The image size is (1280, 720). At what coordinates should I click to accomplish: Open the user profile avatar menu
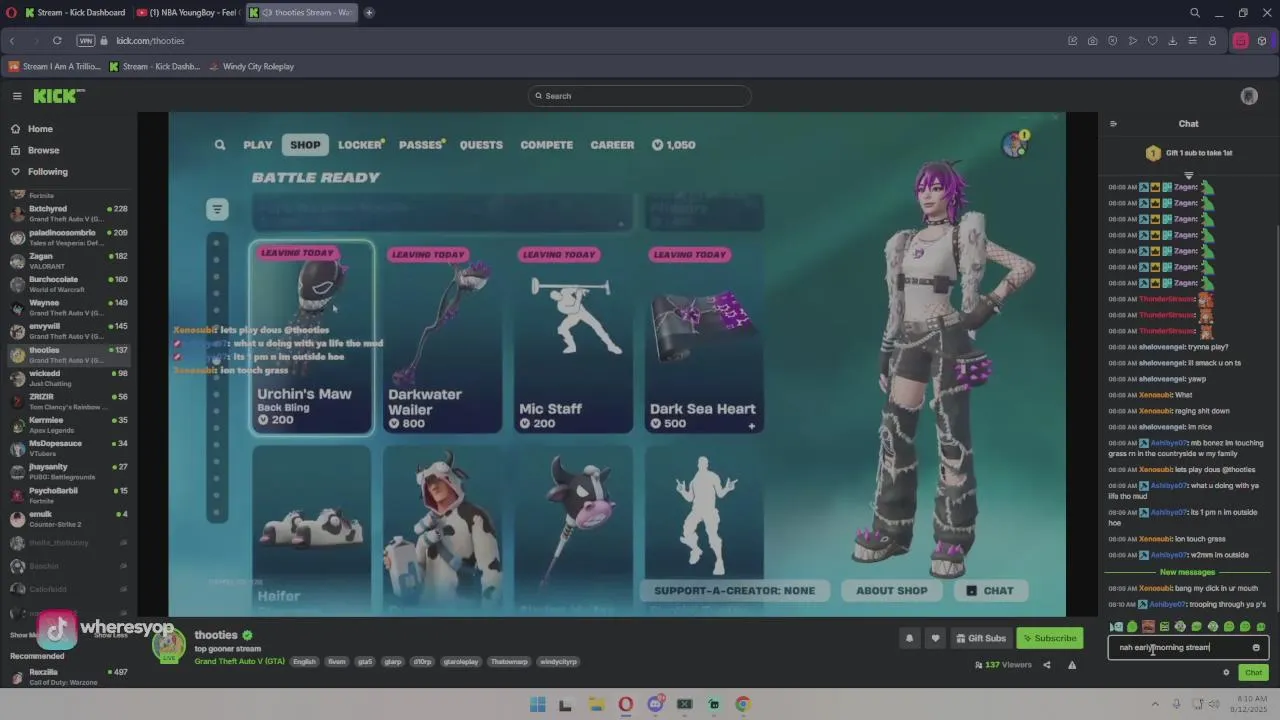click(1249, 96)
